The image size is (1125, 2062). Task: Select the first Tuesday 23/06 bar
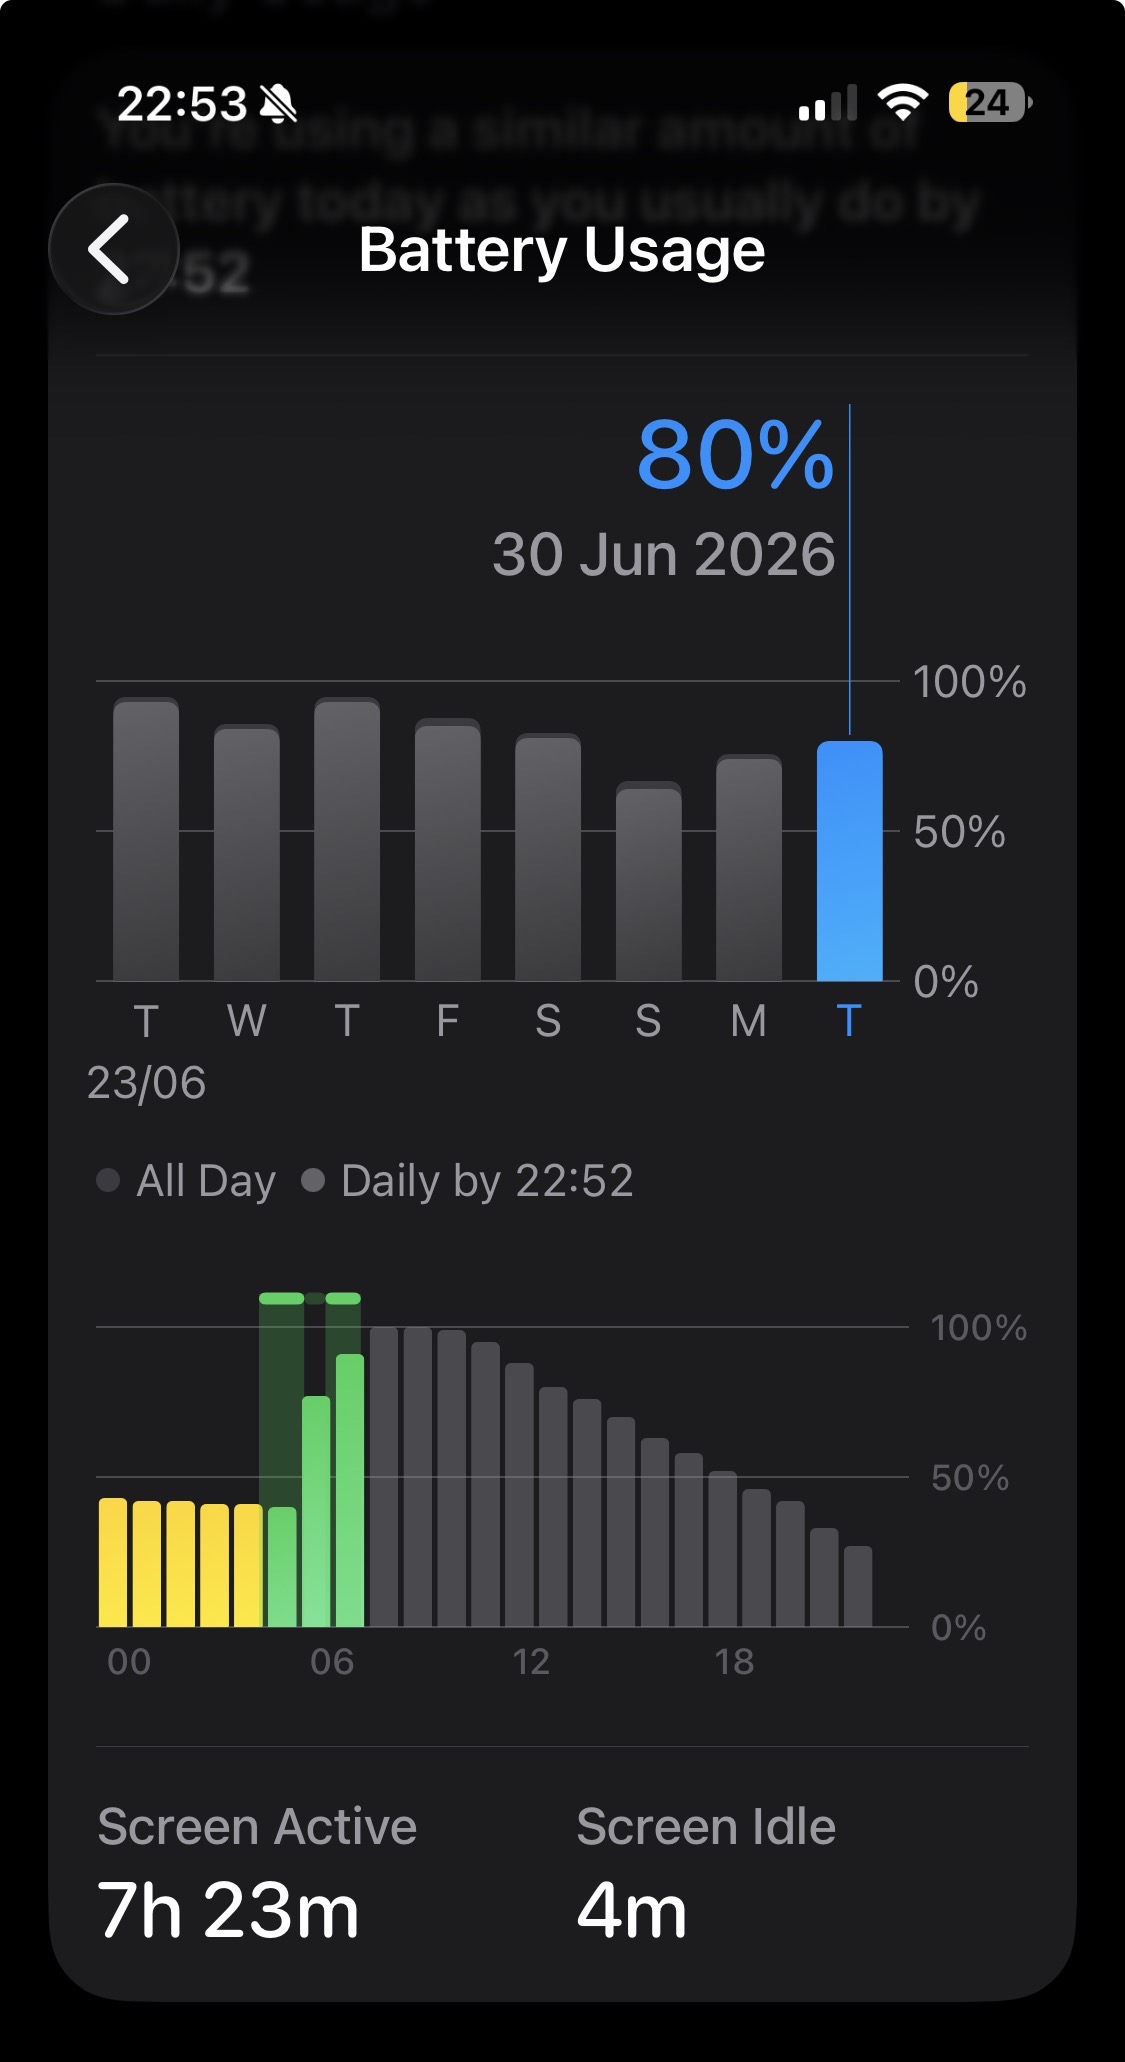click(146, 839)
